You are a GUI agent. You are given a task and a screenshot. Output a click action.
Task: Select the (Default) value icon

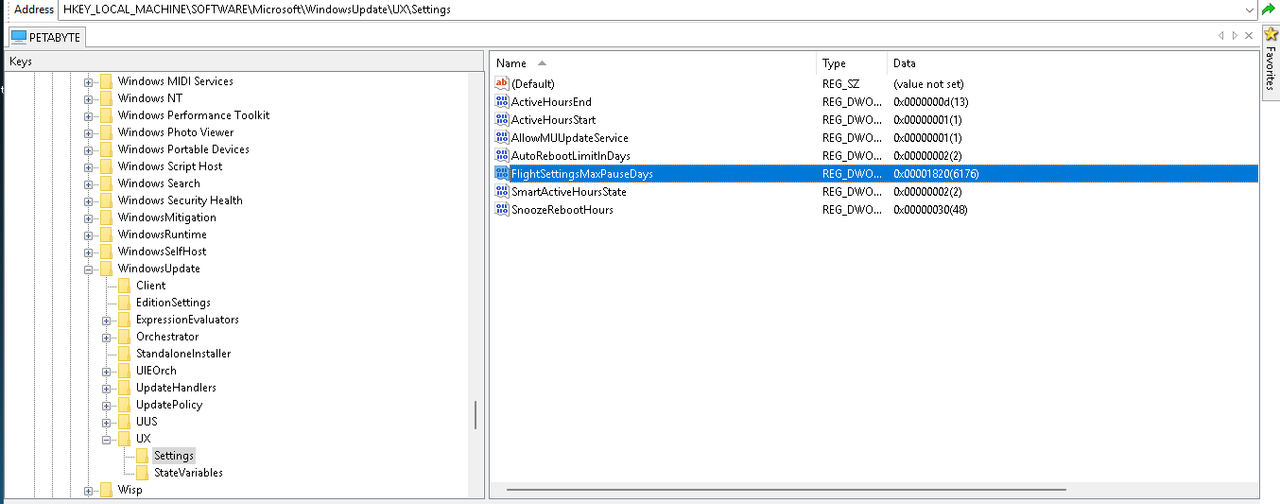[x=502, y=84]
